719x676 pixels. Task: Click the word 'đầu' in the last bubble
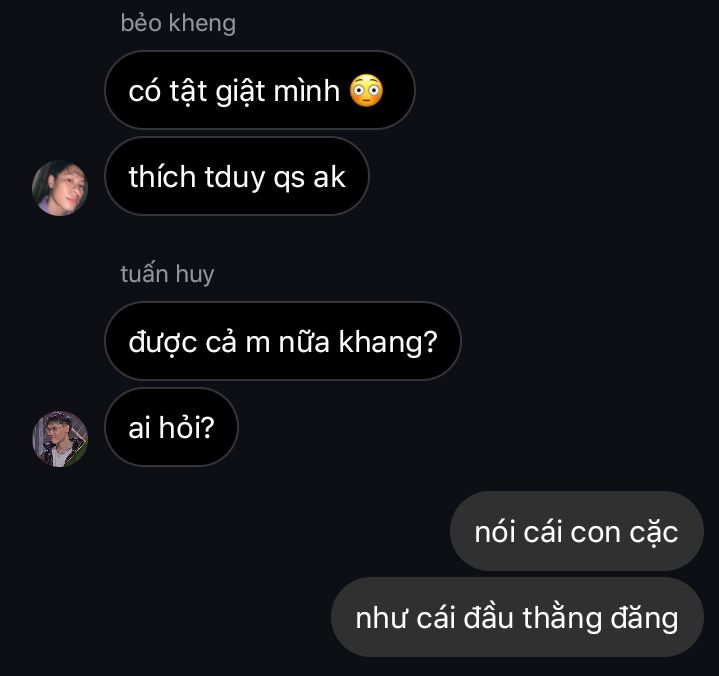click(488, 617)
